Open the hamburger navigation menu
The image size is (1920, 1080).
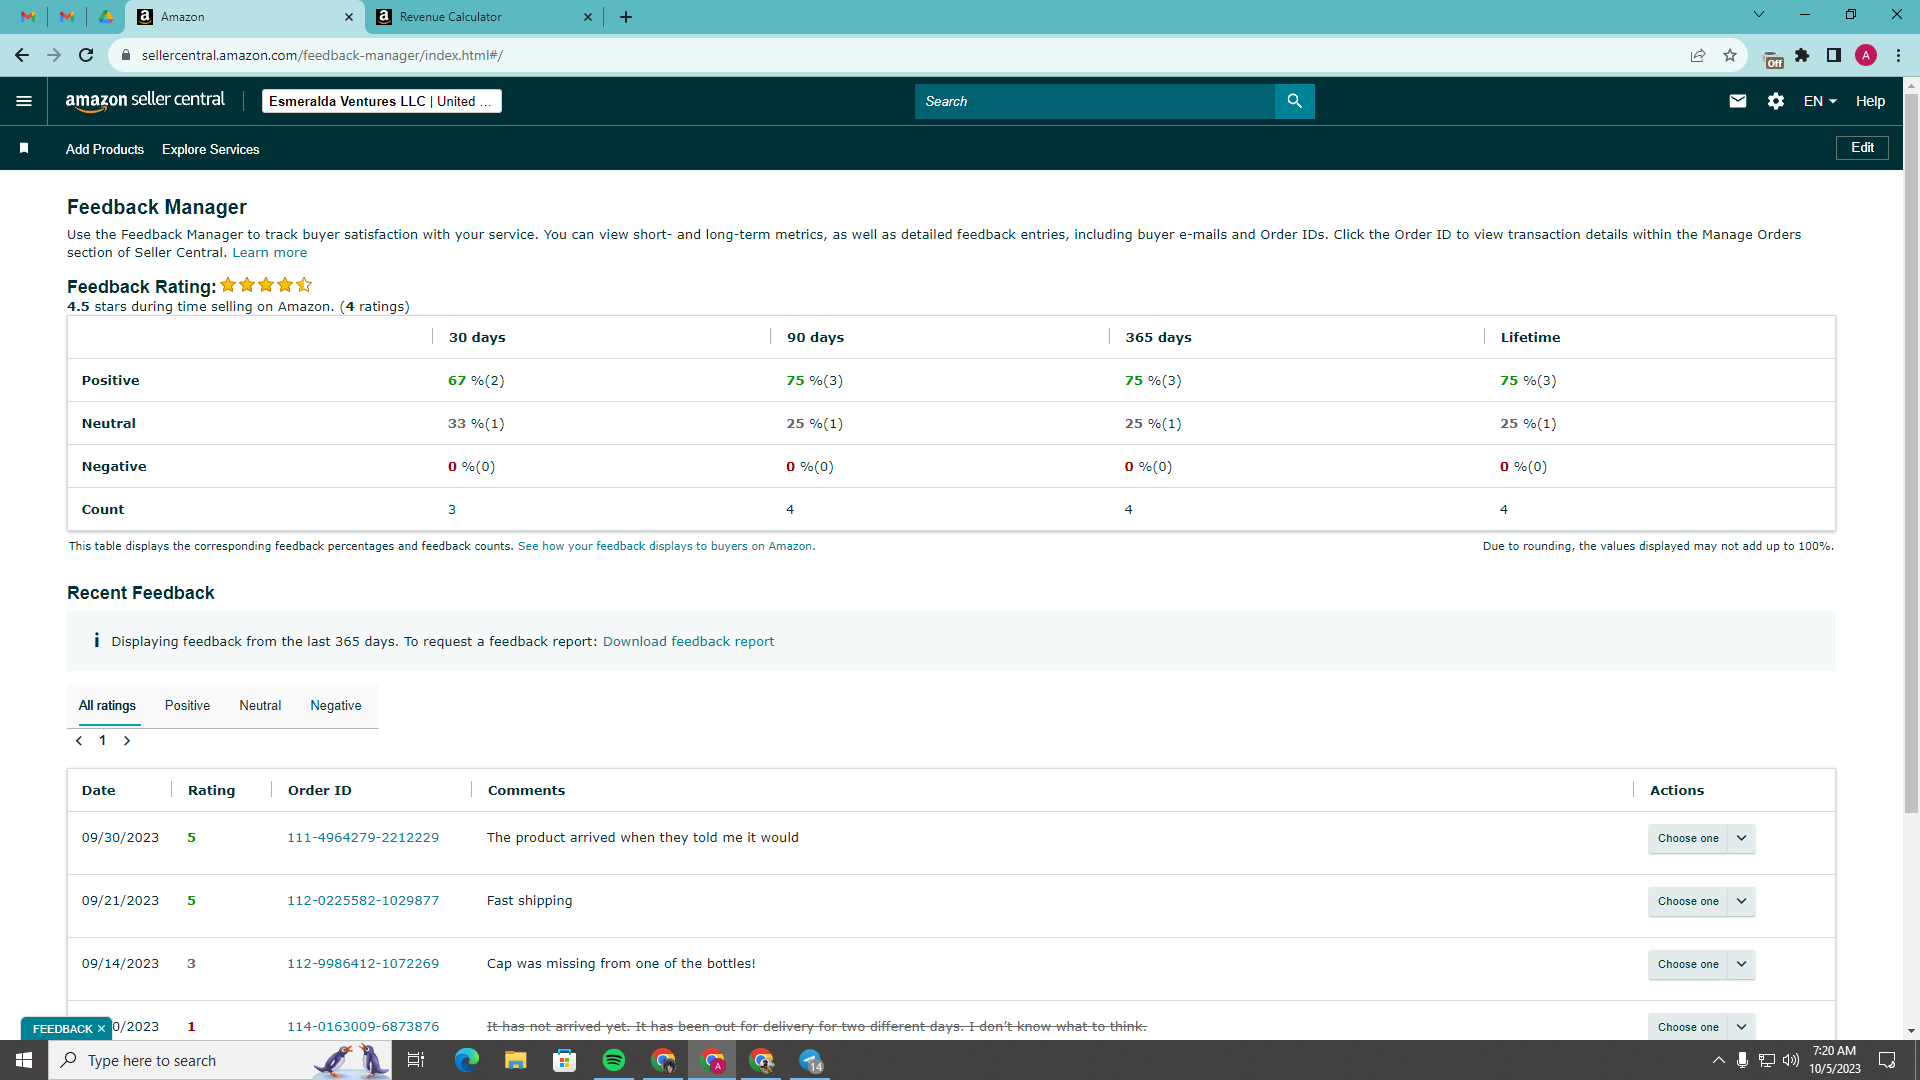coord(24,101)
